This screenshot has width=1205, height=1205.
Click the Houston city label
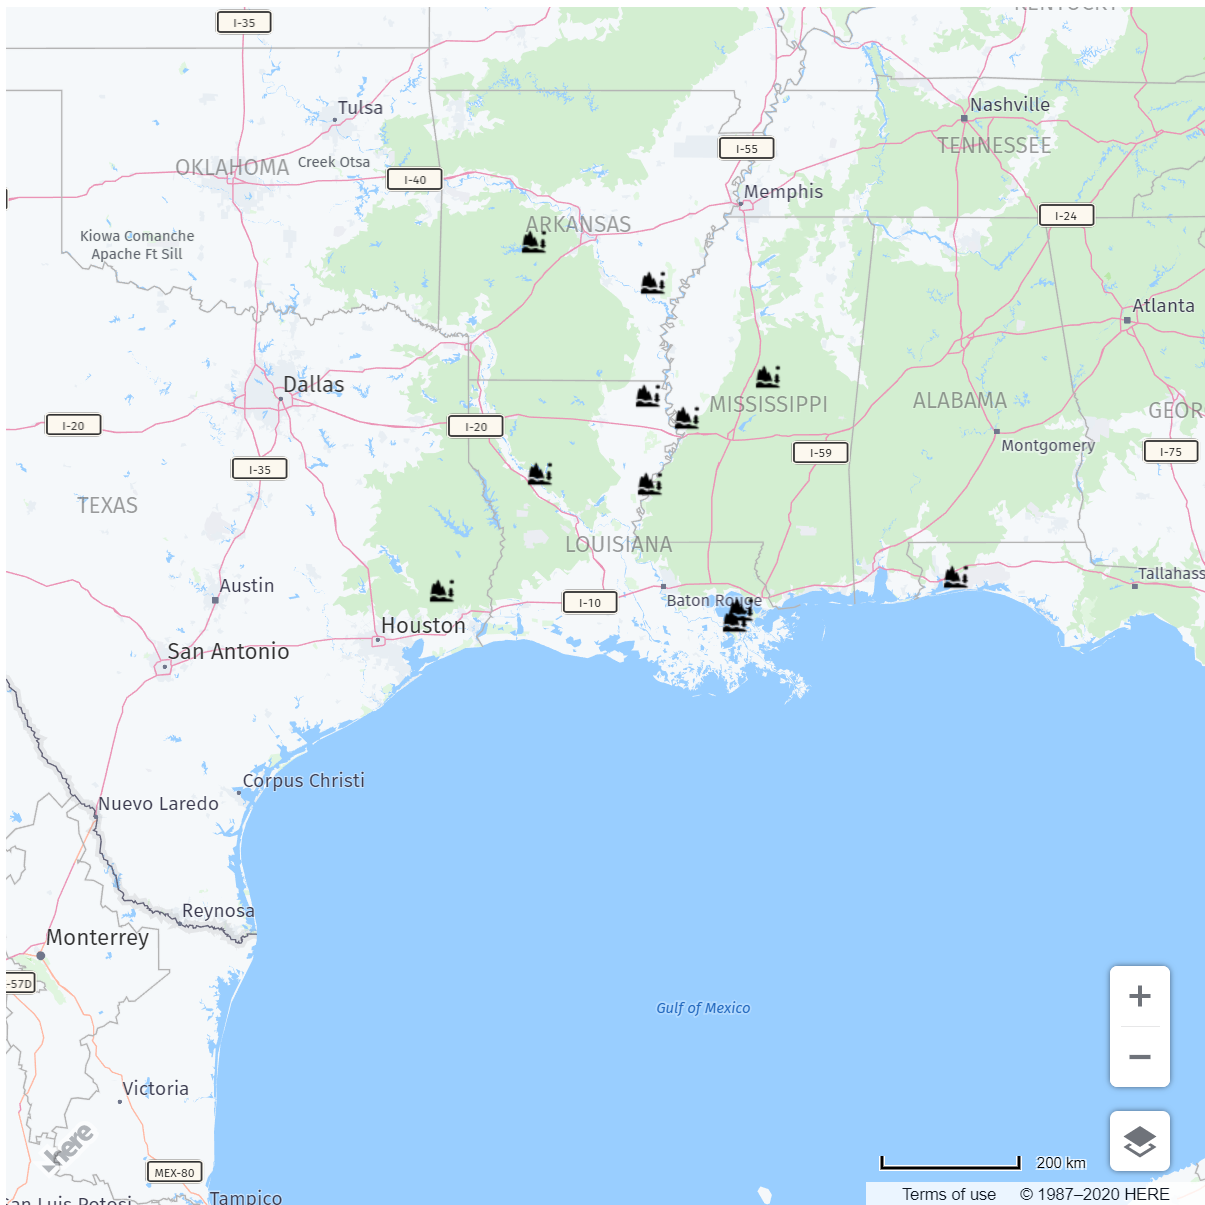pyautogui.click(x=423, y=626)
